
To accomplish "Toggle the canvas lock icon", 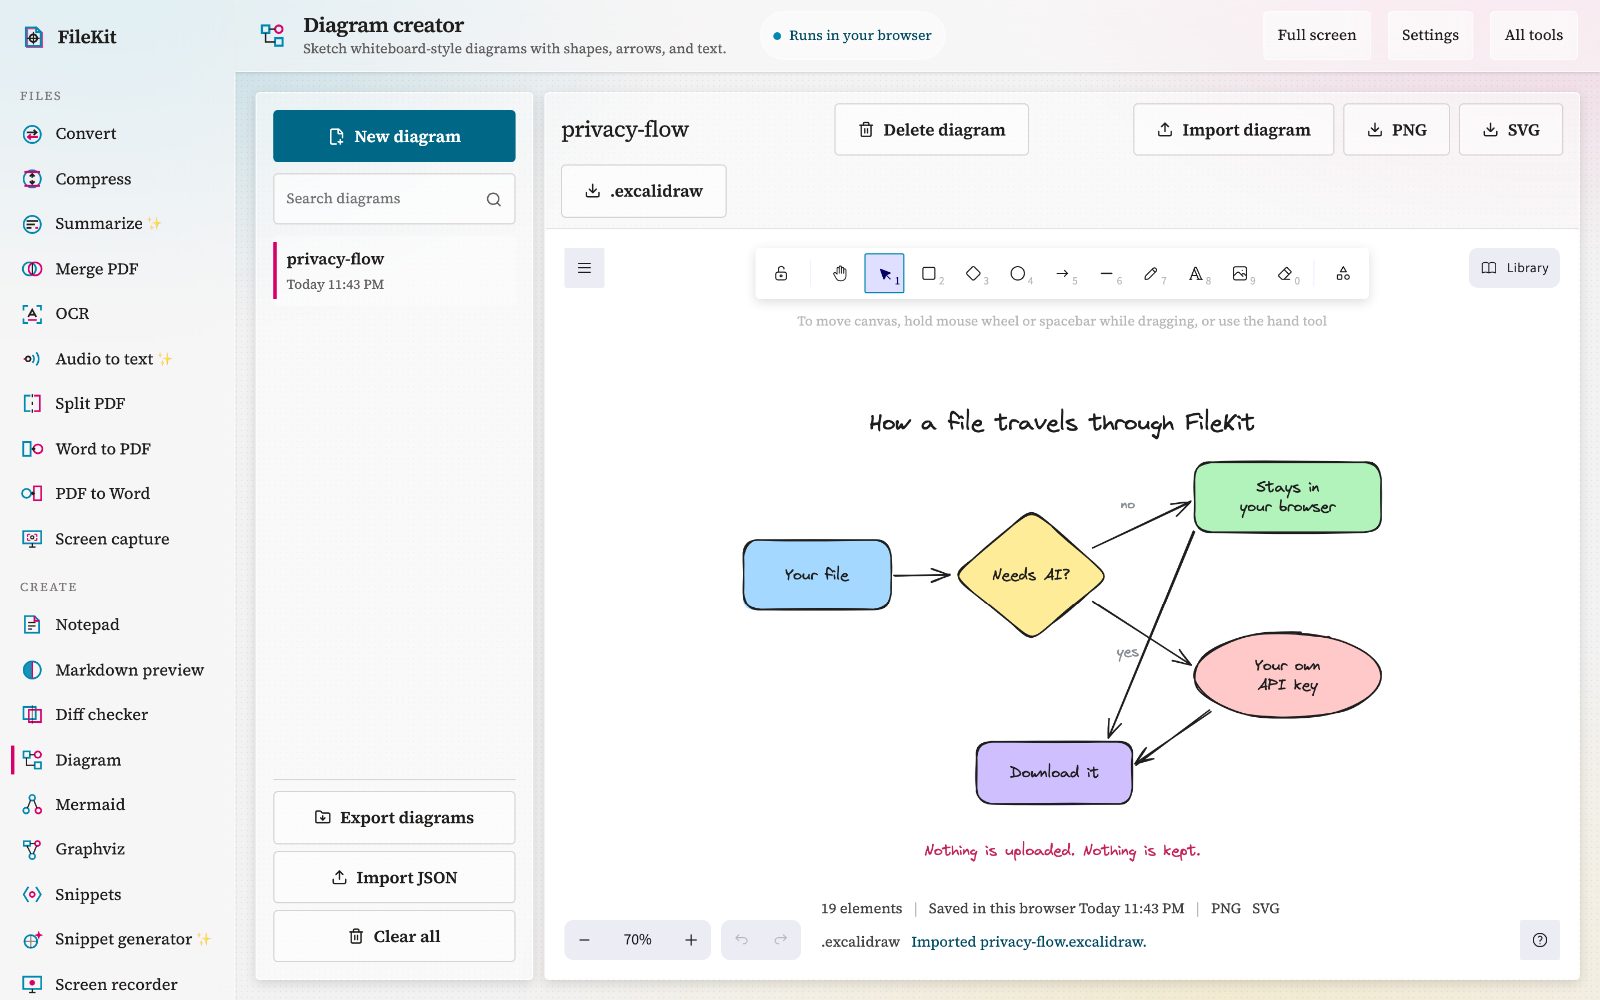I will click(x=781, y=273).
